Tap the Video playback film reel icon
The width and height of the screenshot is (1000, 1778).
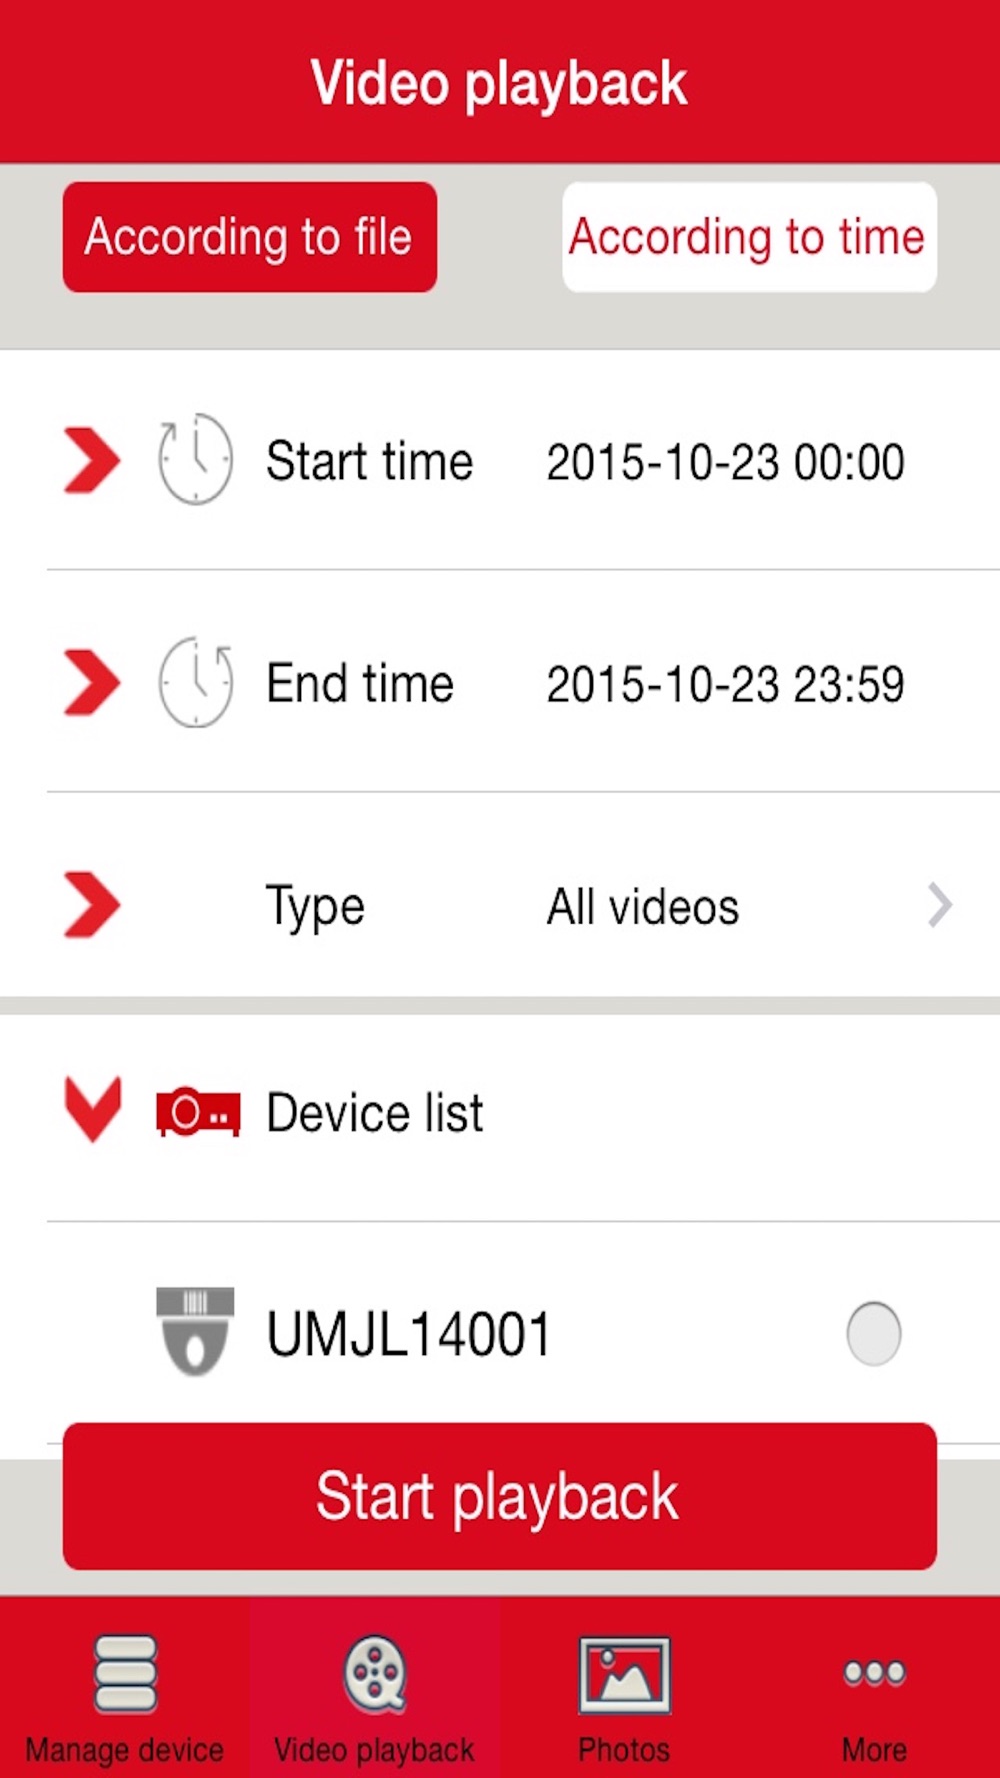tap(375, 1674)
